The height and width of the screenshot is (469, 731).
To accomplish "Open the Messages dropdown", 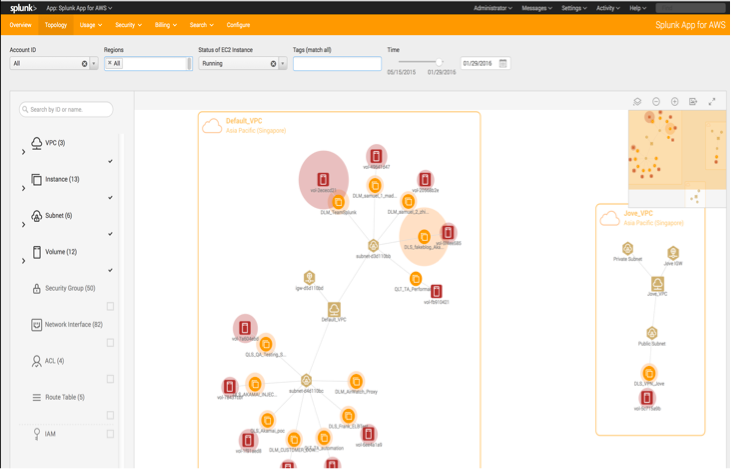I will [537, 8].
